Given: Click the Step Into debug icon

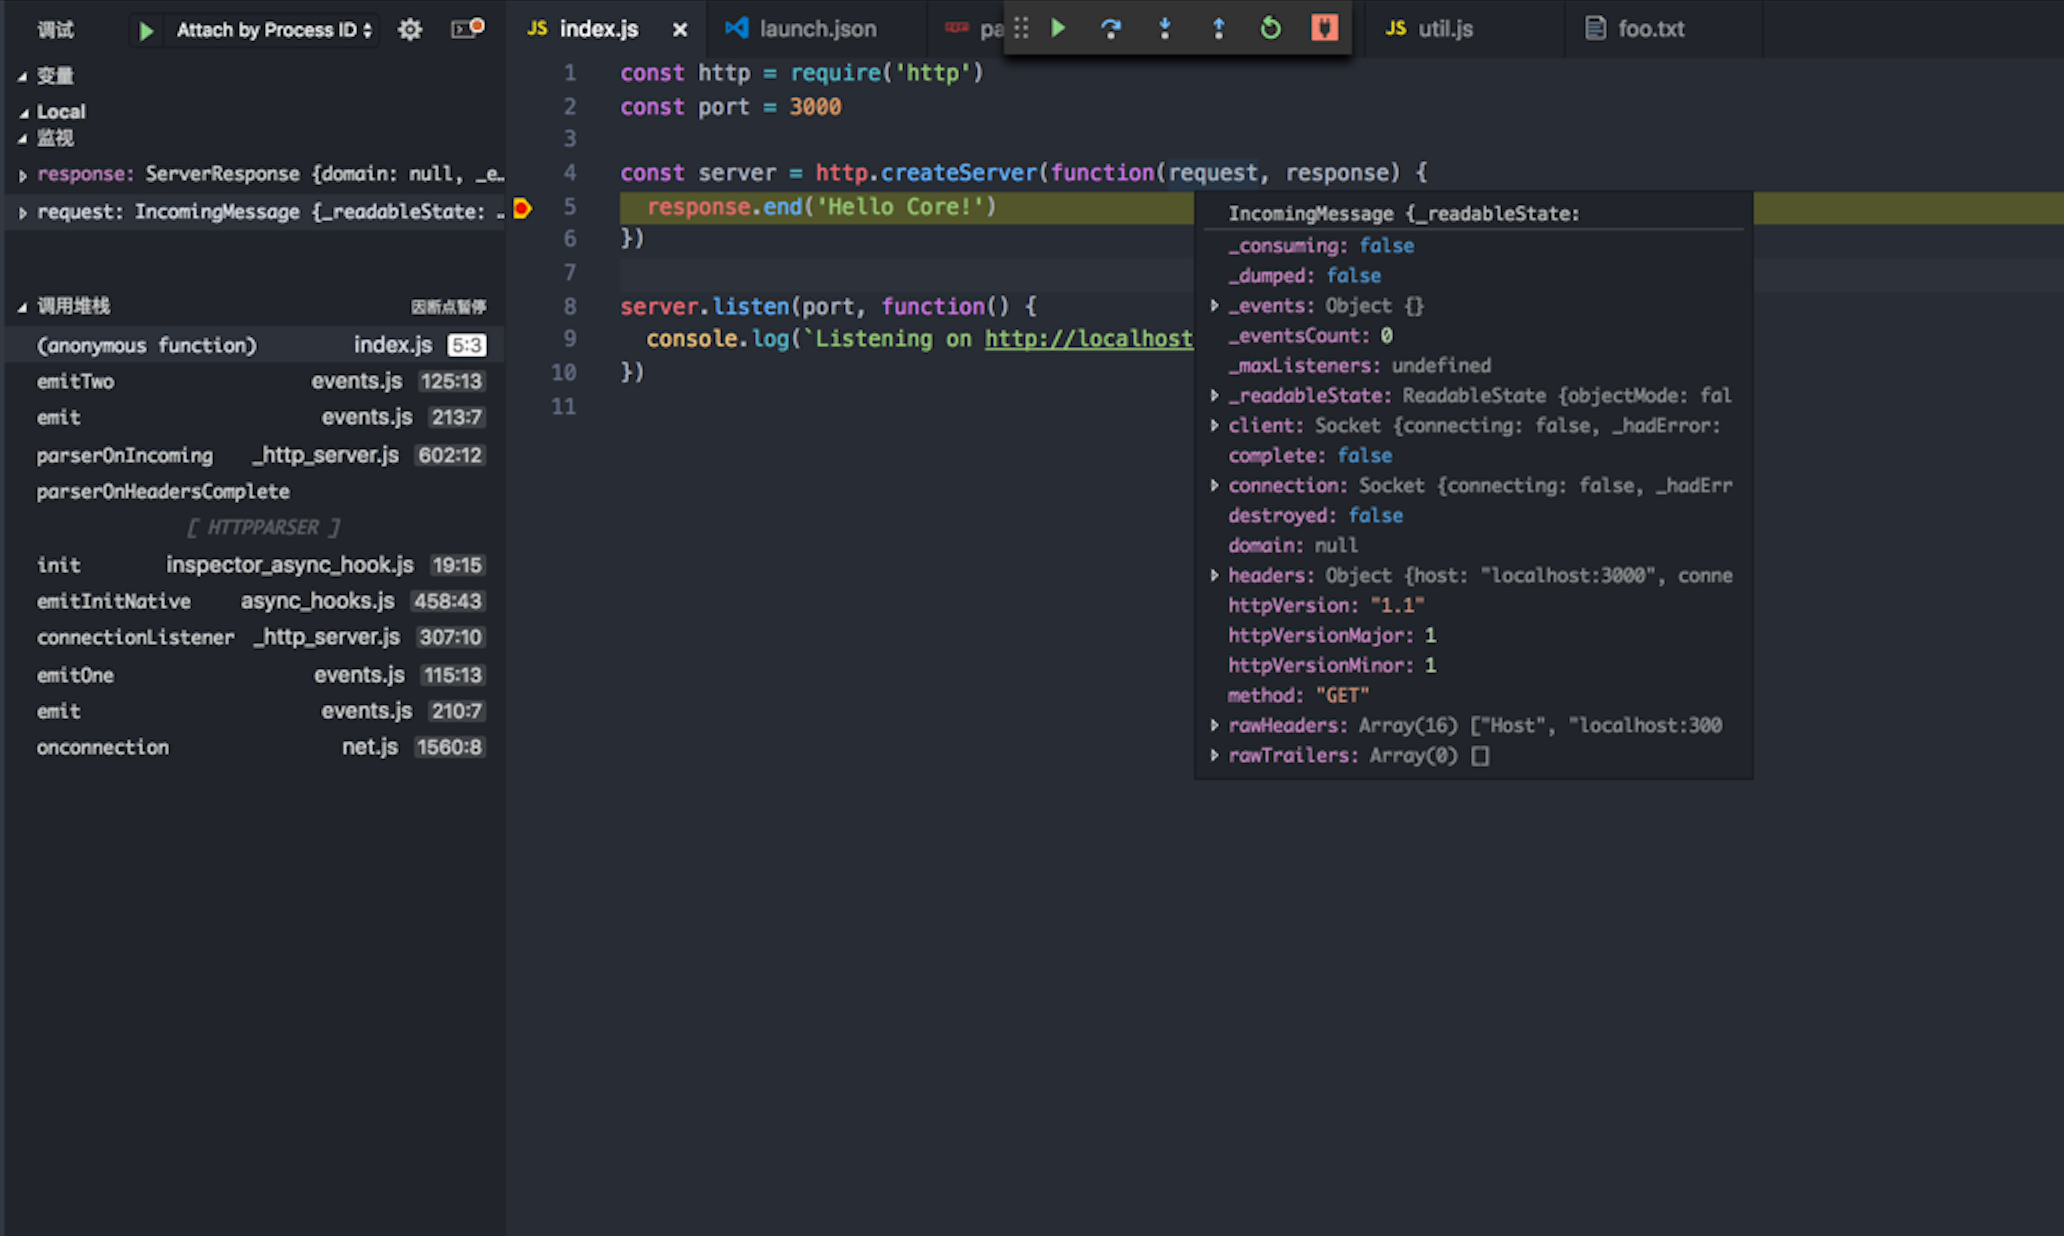Looking at the screenshot, I should (1165, 29).
